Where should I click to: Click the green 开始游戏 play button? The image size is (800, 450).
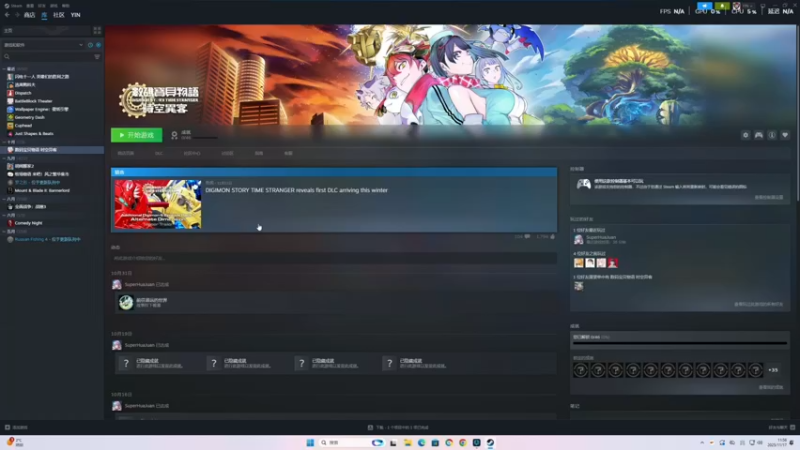pyautogui.click(x=136, y=135)
